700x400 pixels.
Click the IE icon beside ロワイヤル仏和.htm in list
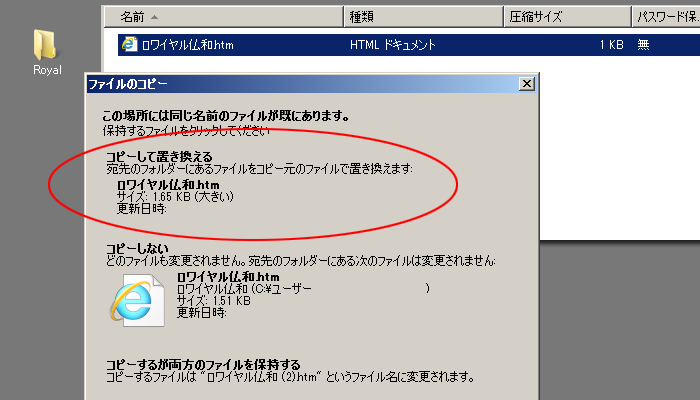pyautogui.click(x=128, y=45)
